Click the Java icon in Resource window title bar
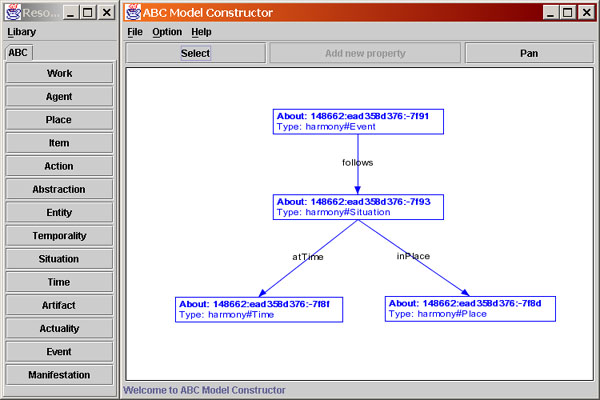 pos(13,12)
